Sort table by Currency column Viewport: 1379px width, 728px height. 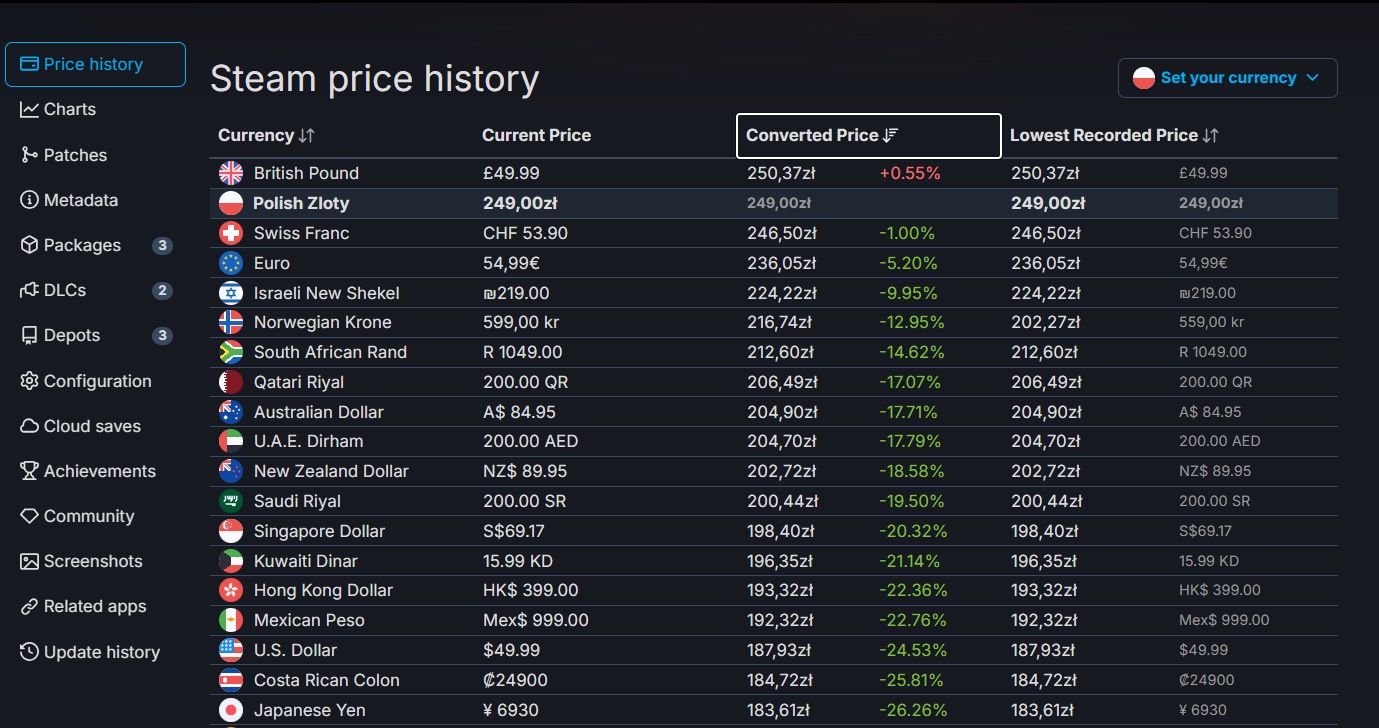coord(266,135)
